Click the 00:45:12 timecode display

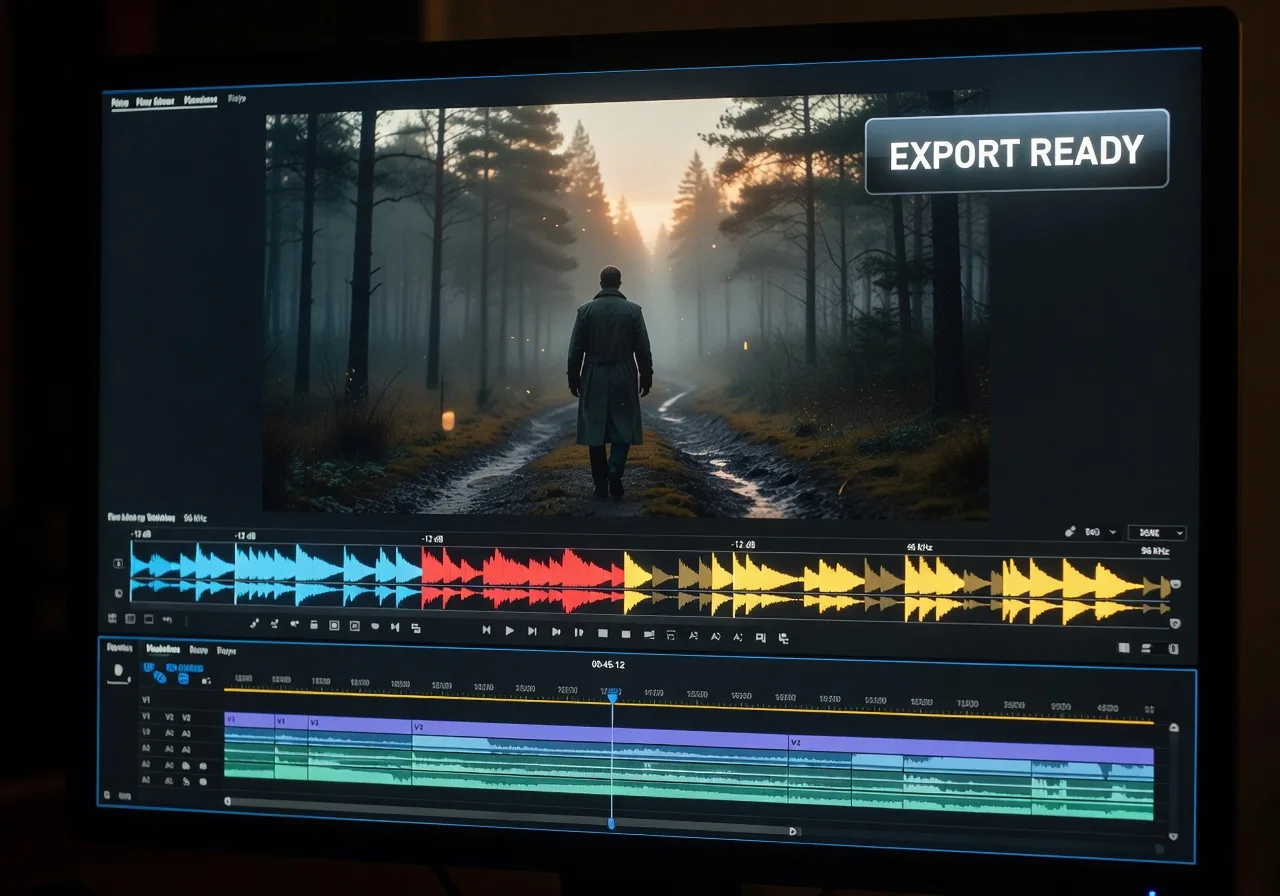tap(608, 664)
